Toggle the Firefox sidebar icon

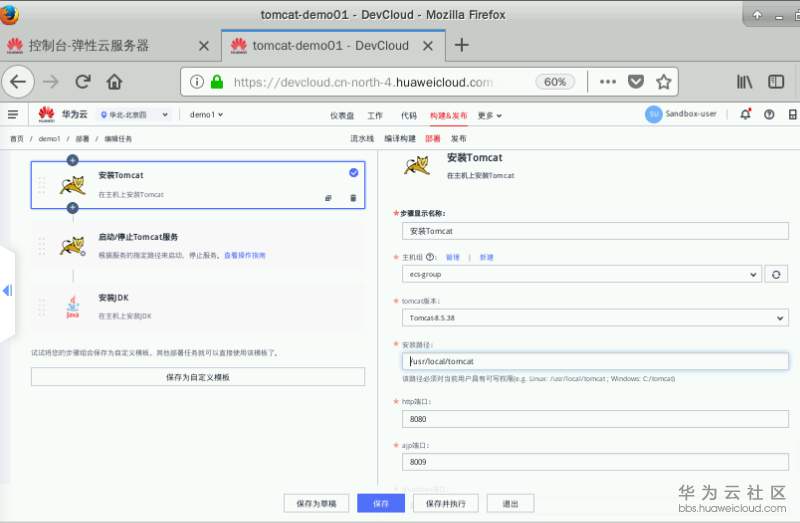[x=776, y=82]
